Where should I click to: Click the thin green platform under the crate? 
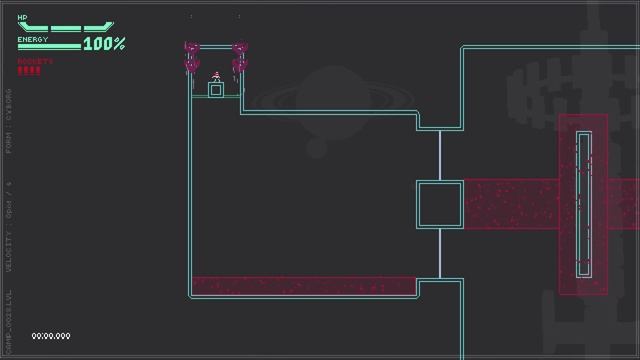pos(216,97)
